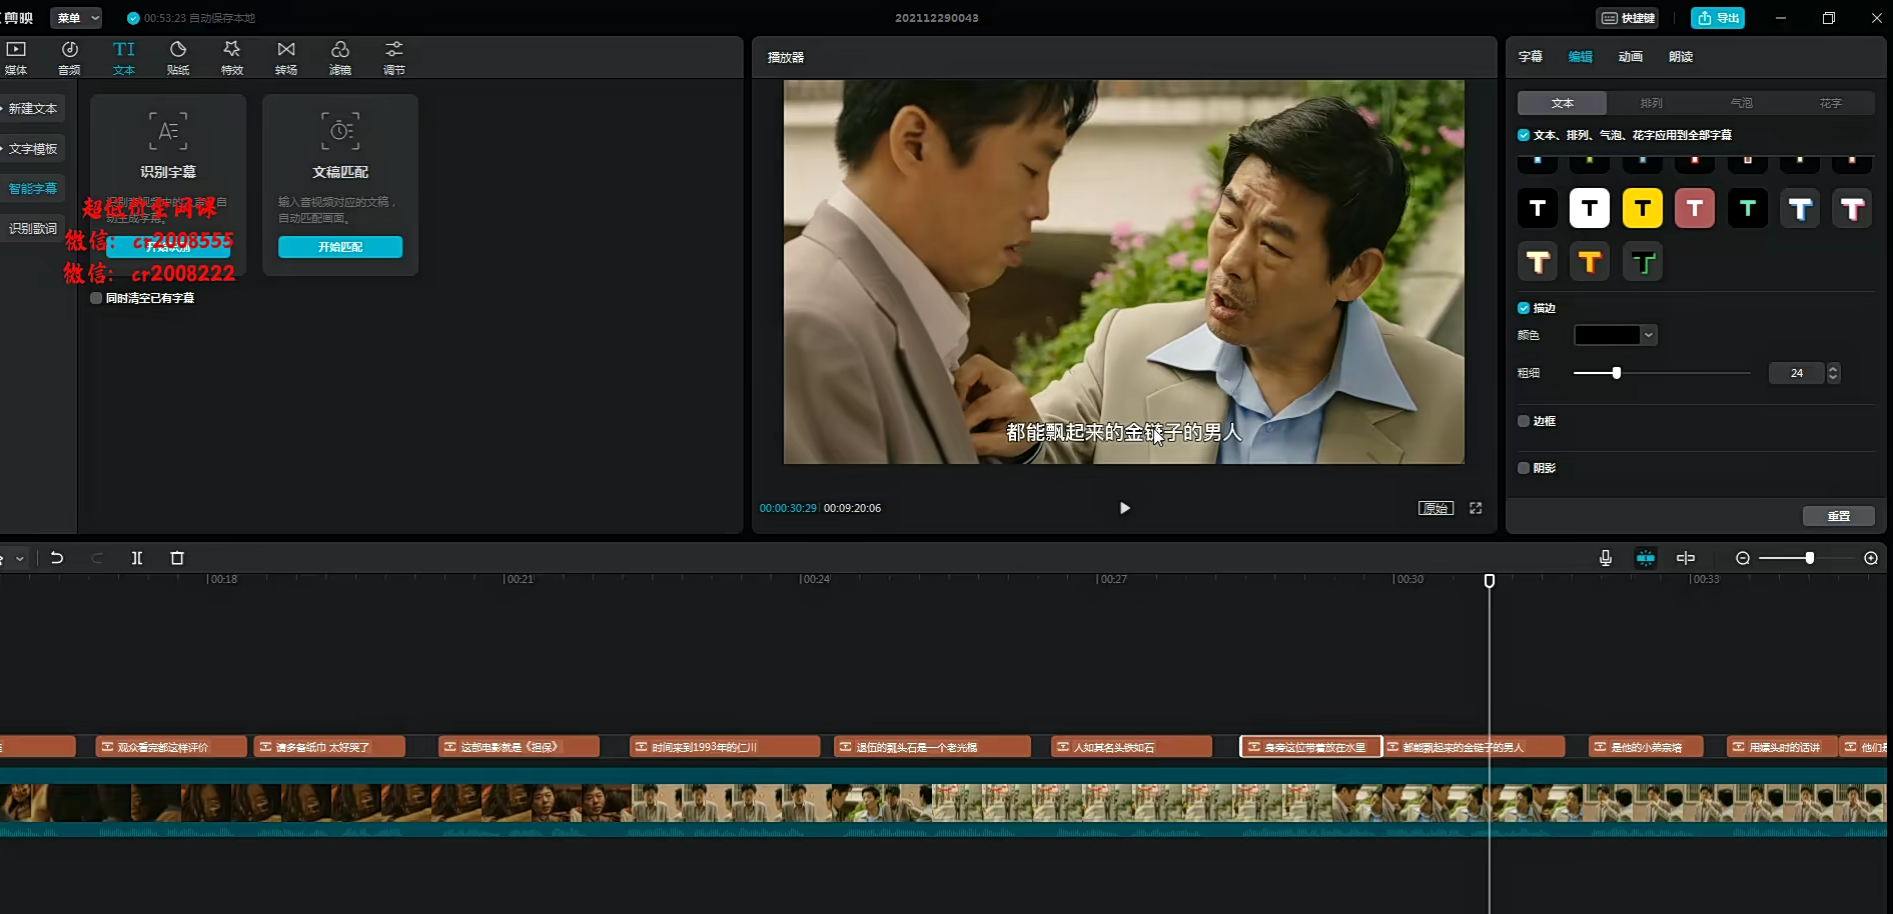
Task: Open the 特效 effects panel icon
Action: [232, 57]
